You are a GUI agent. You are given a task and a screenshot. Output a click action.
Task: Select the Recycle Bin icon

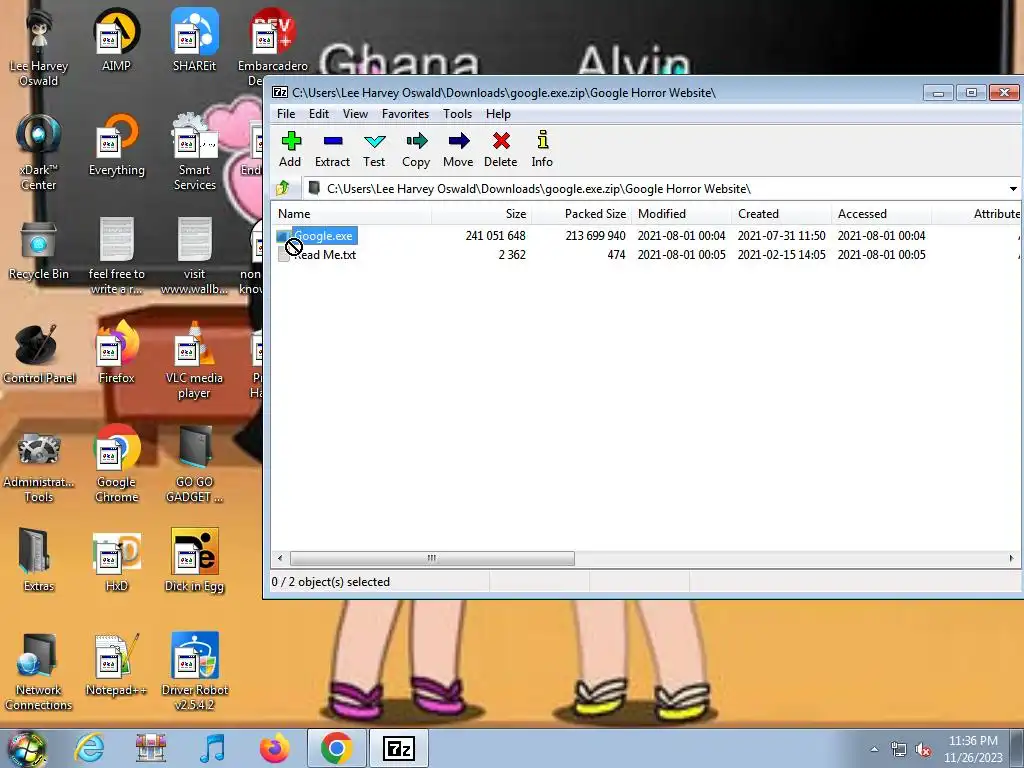click(39, 249)
